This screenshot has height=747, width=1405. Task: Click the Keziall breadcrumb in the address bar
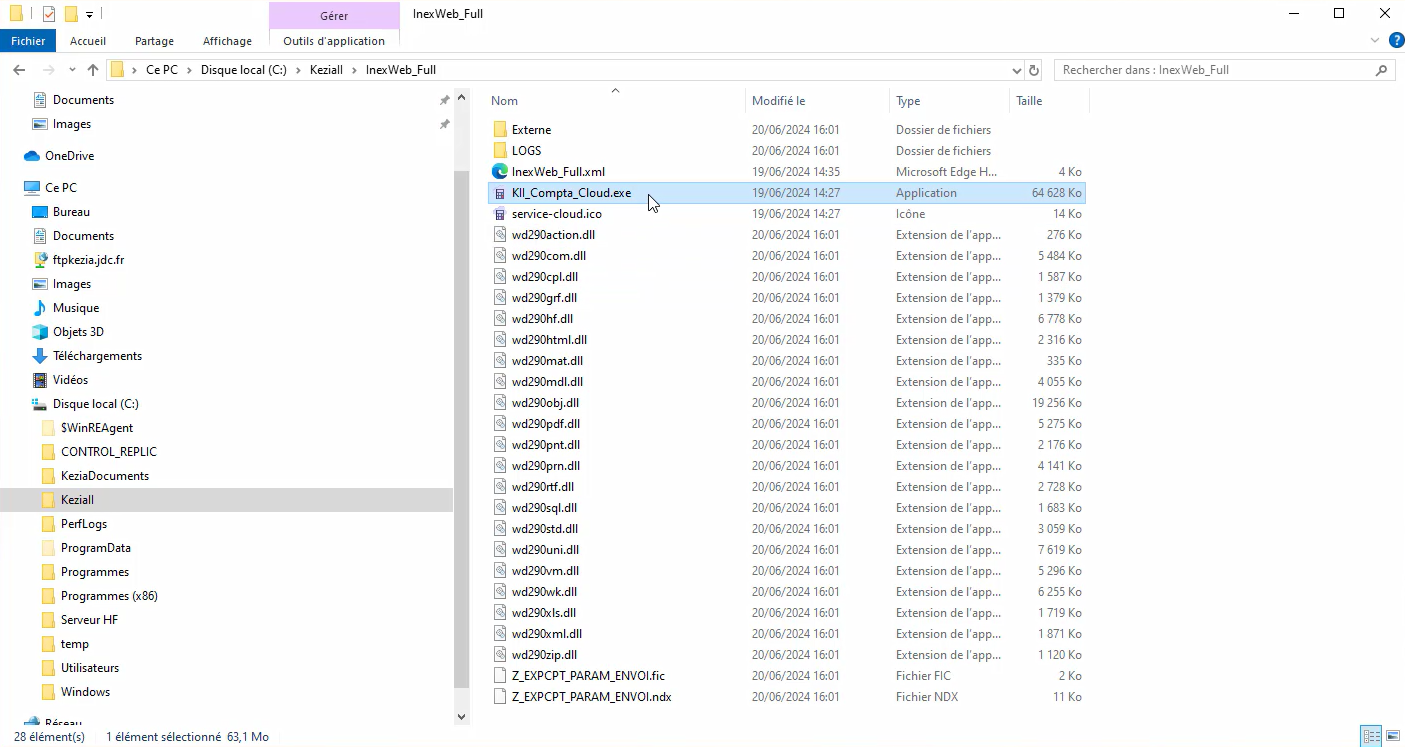click(327, 70)
